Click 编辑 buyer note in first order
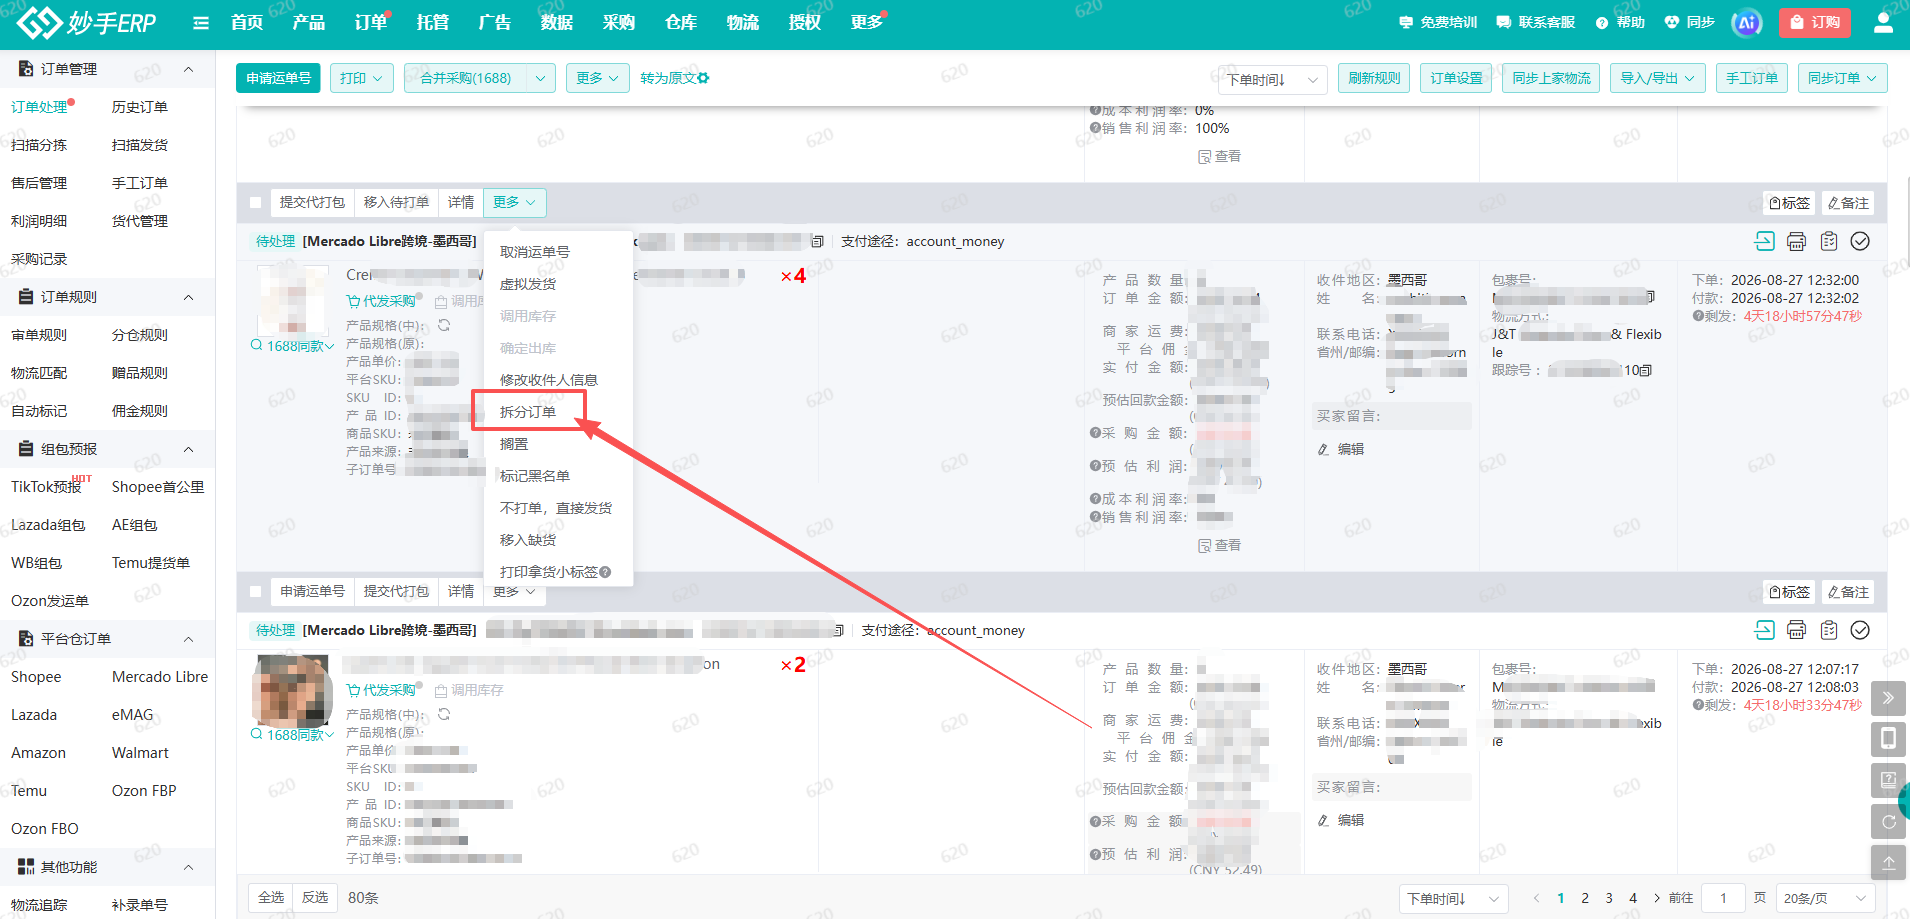The height and width of the screenshot is (919, 1910). pyautogui.click(x=1341, y=449)
